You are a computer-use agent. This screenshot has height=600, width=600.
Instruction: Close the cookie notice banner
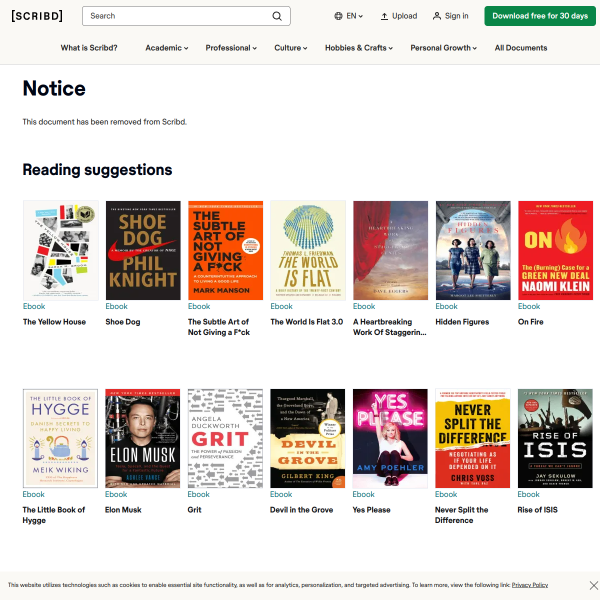(x=593, y=585)
